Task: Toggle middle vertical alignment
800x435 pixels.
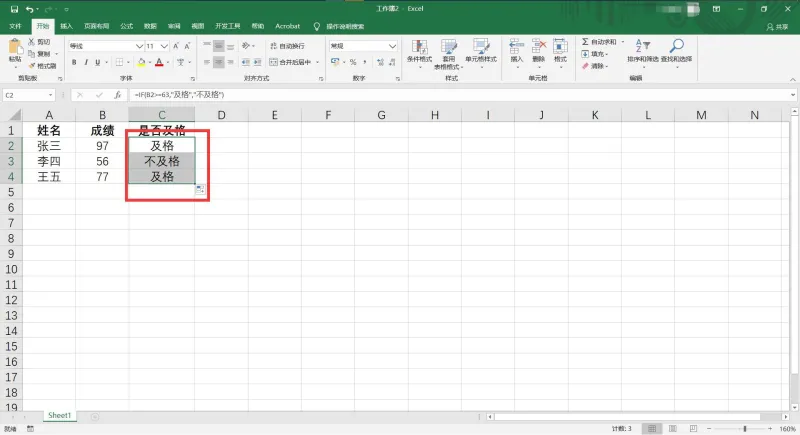Action: 218,46
